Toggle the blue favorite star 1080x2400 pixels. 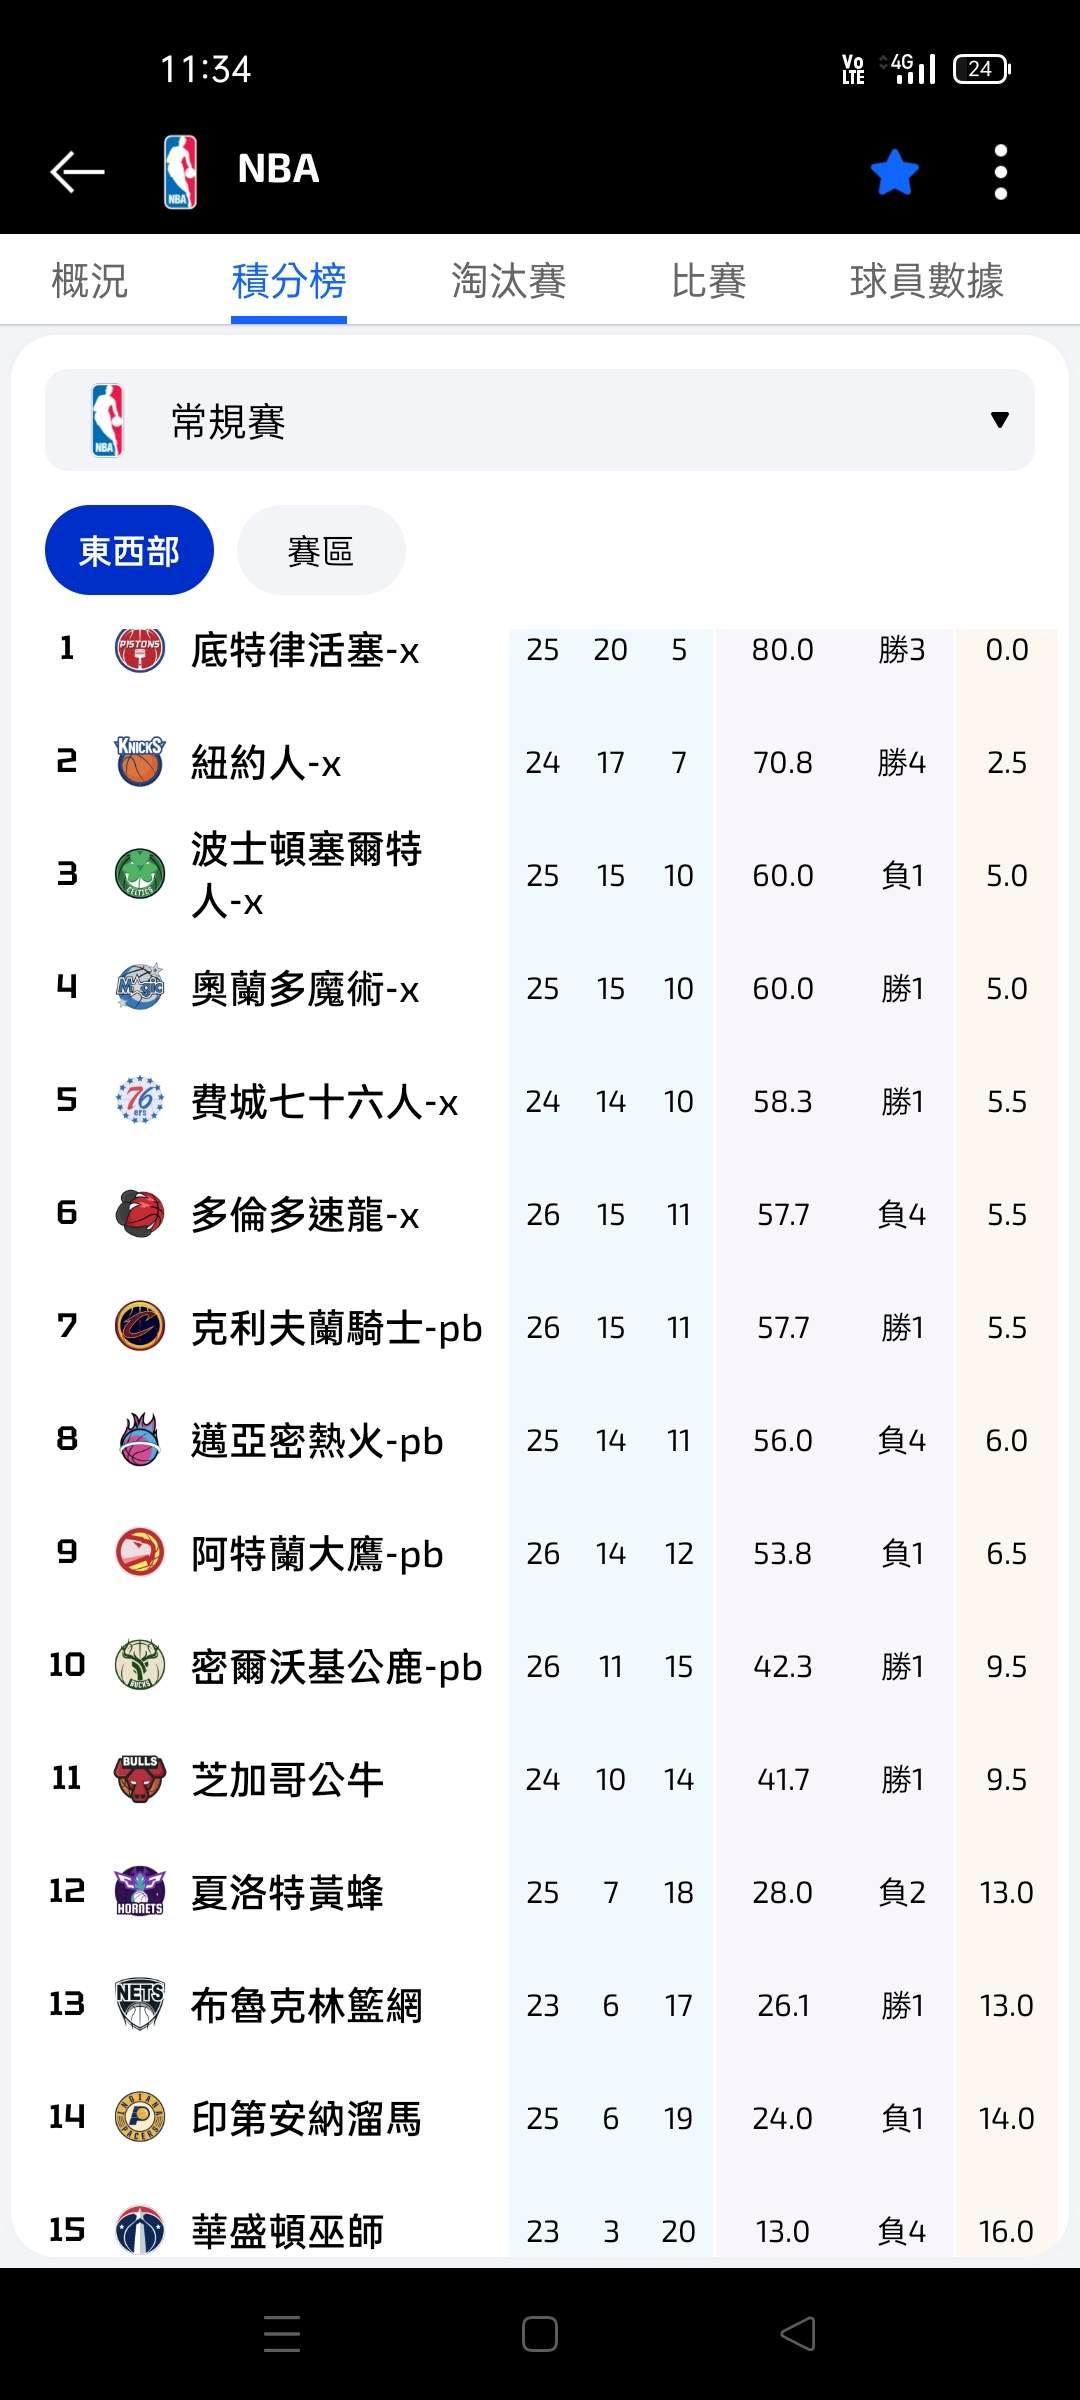click(x=894, y=172)
